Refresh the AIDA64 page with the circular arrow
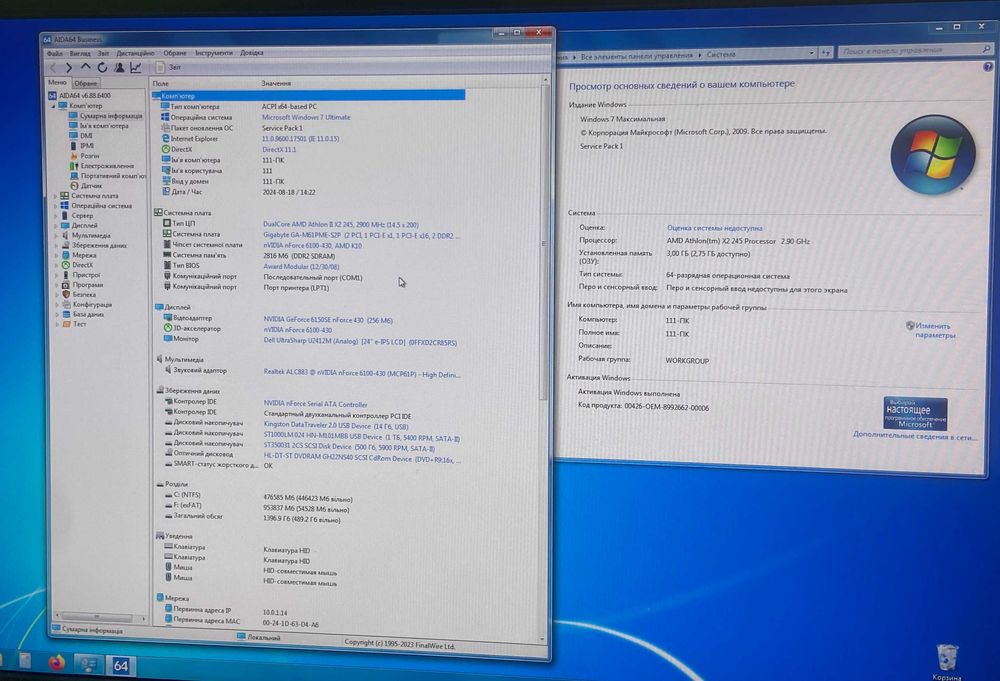 [x=102, y=67]
